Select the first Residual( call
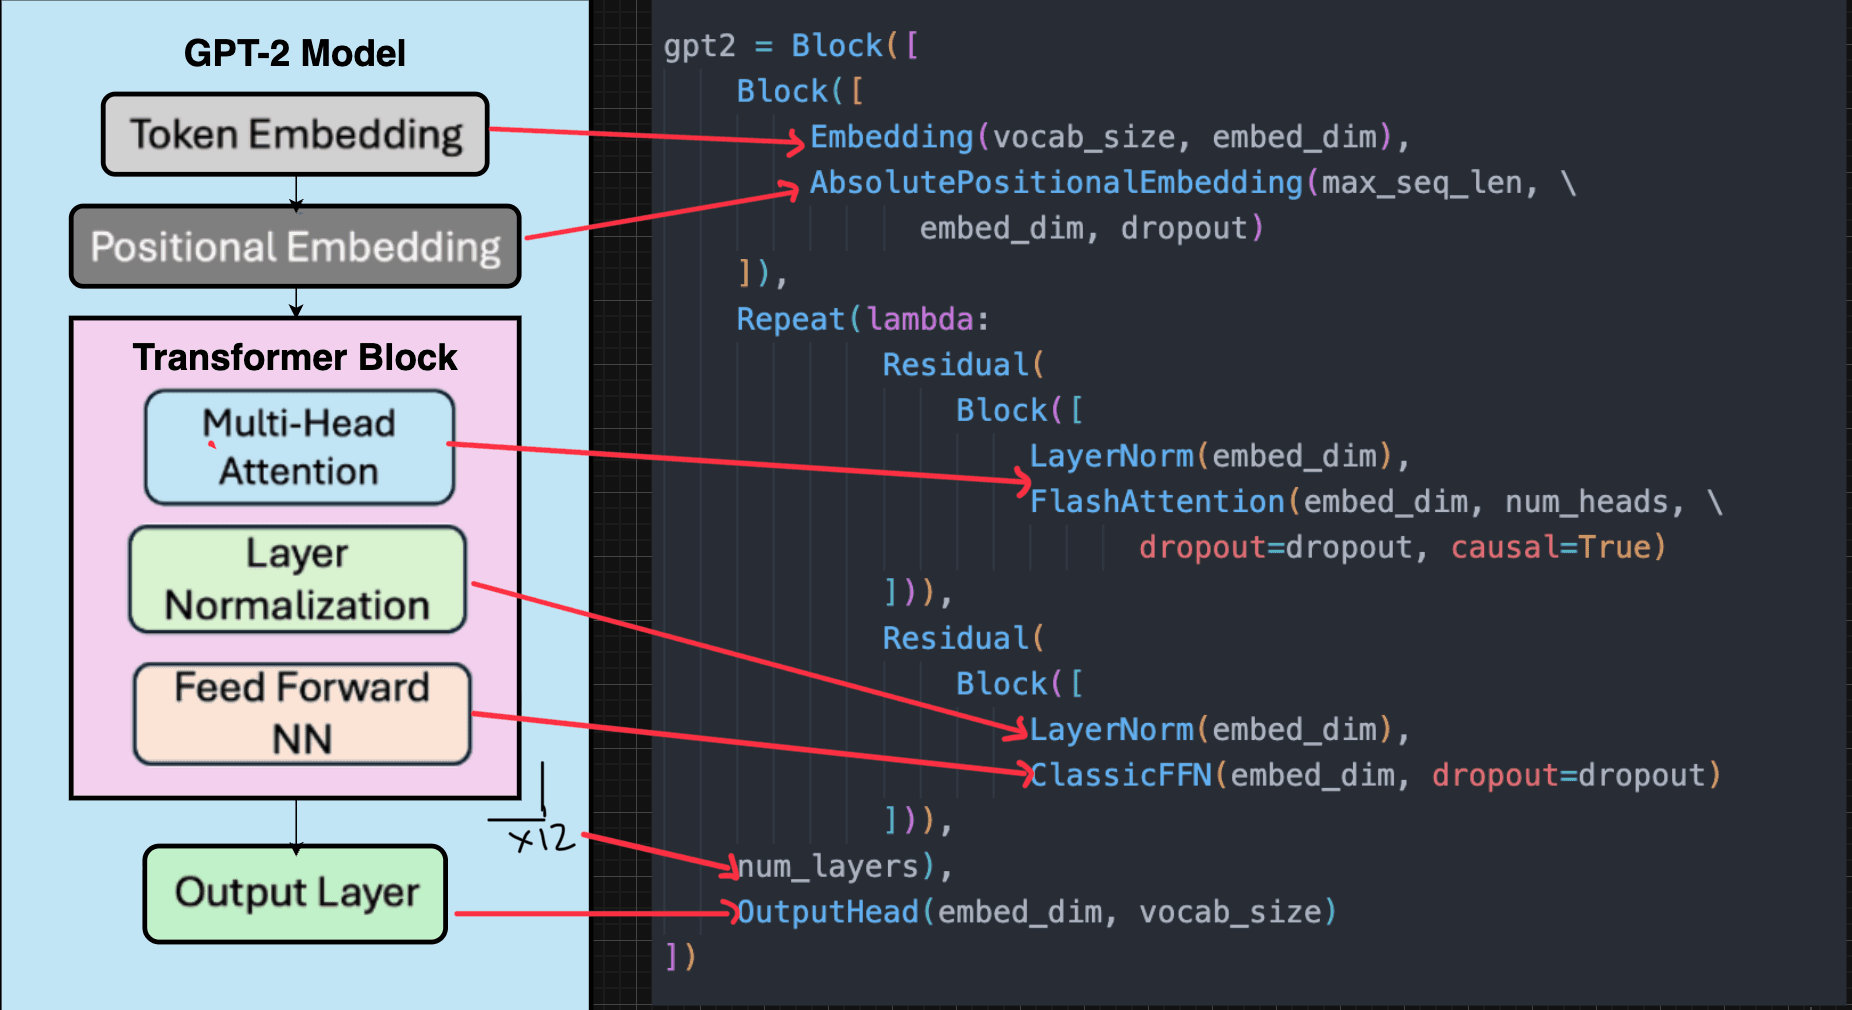The image size is (1852, 1010). (962, 364)
